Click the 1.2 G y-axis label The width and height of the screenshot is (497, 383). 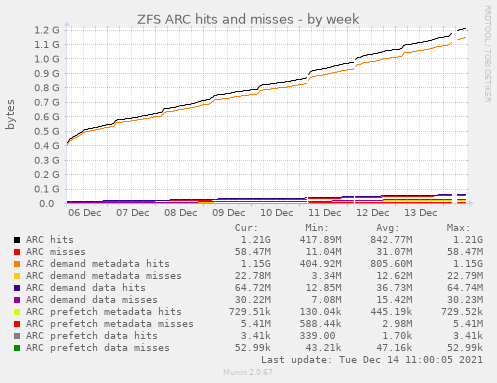47,30
